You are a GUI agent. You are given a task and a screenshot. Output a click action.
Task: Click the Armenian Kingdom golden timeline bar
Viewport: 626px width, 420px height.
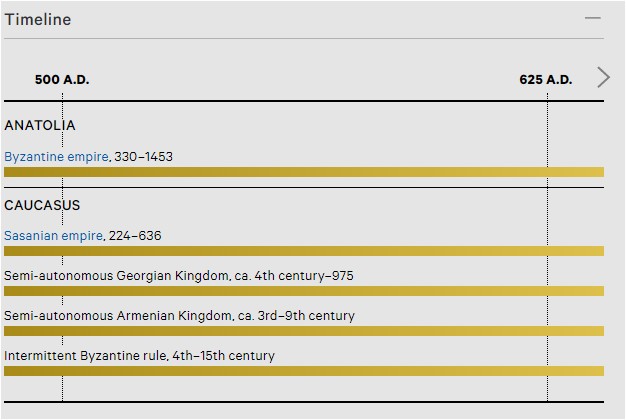coord(304,331)
